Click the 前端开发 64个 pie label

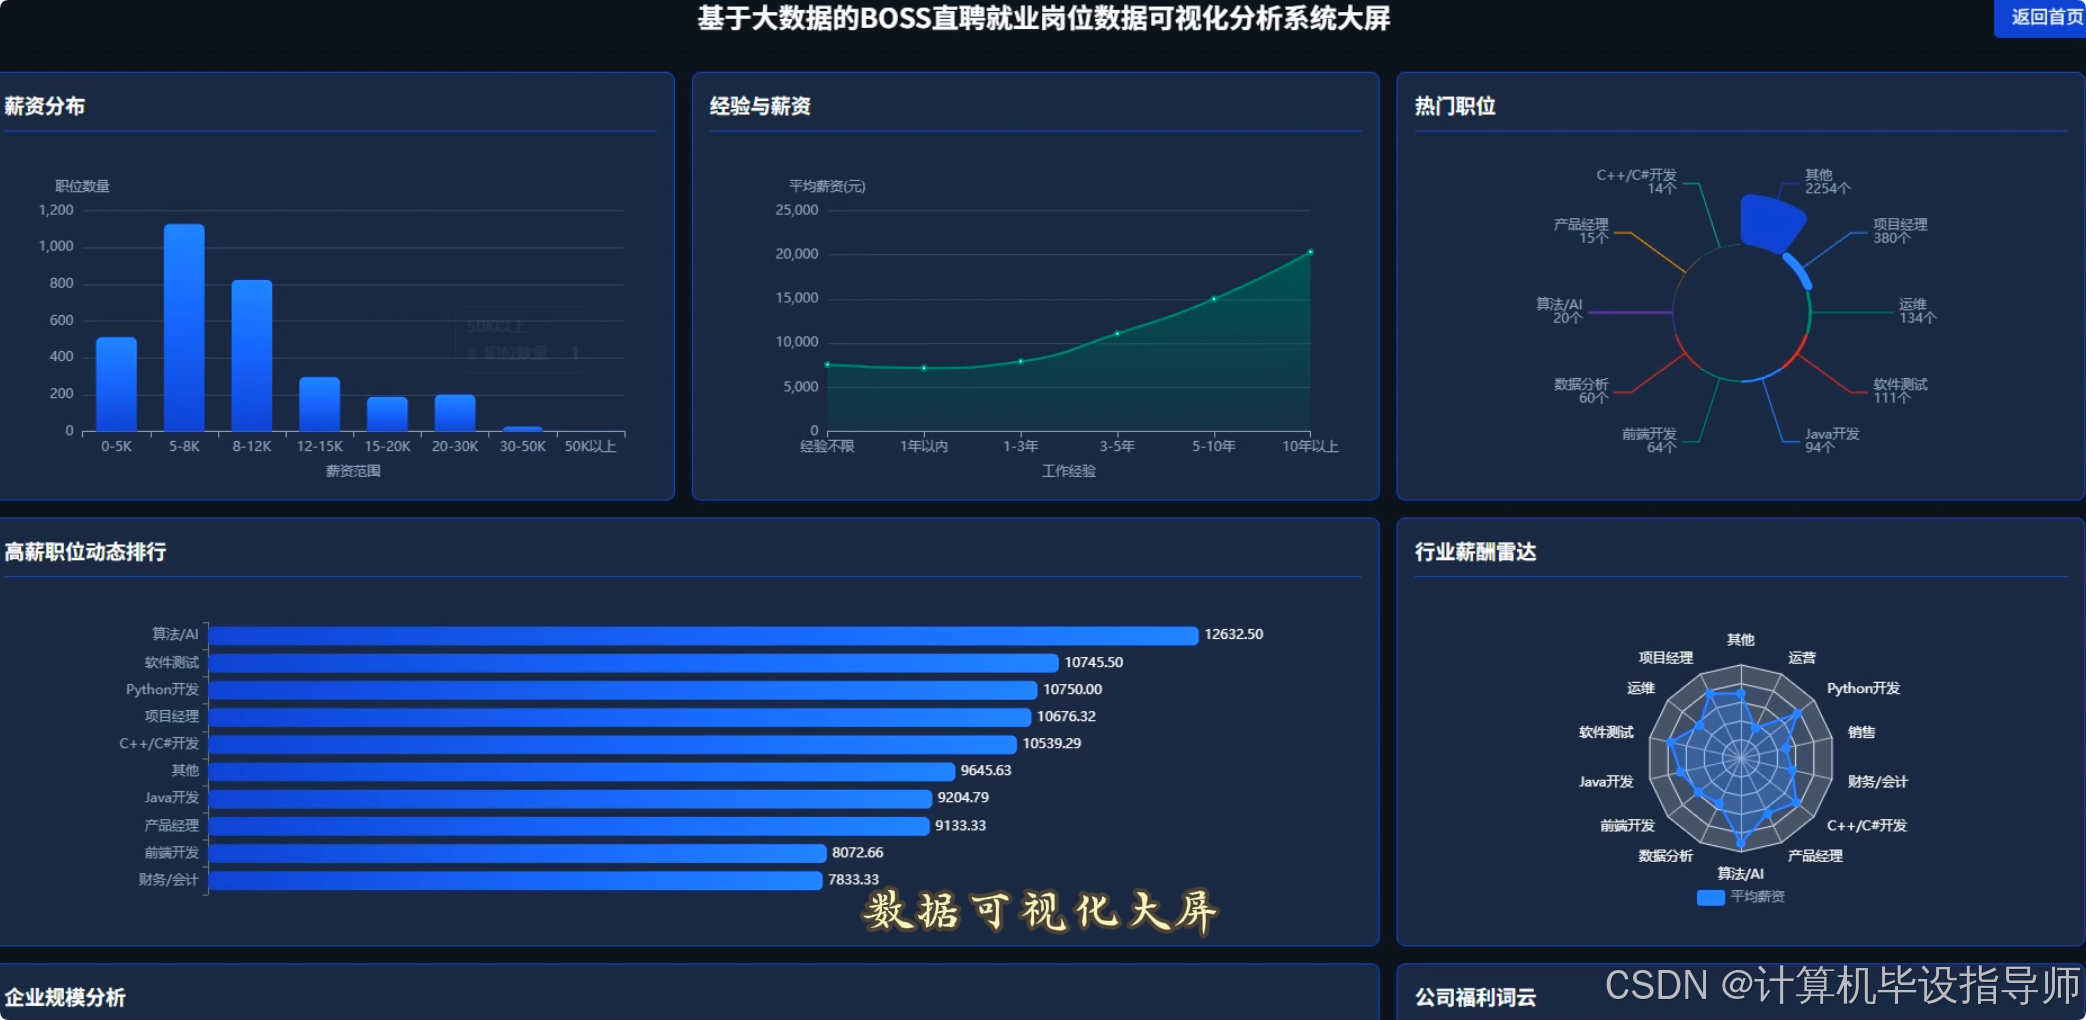coord(1649,441)
